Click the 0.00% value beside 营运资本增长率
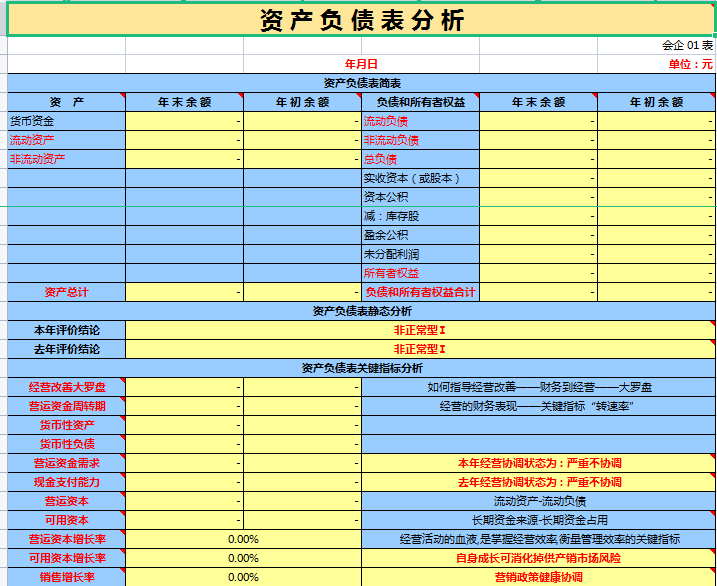This screenshot has height=586, width=717. pyautogui.click(x=243, y=539)
